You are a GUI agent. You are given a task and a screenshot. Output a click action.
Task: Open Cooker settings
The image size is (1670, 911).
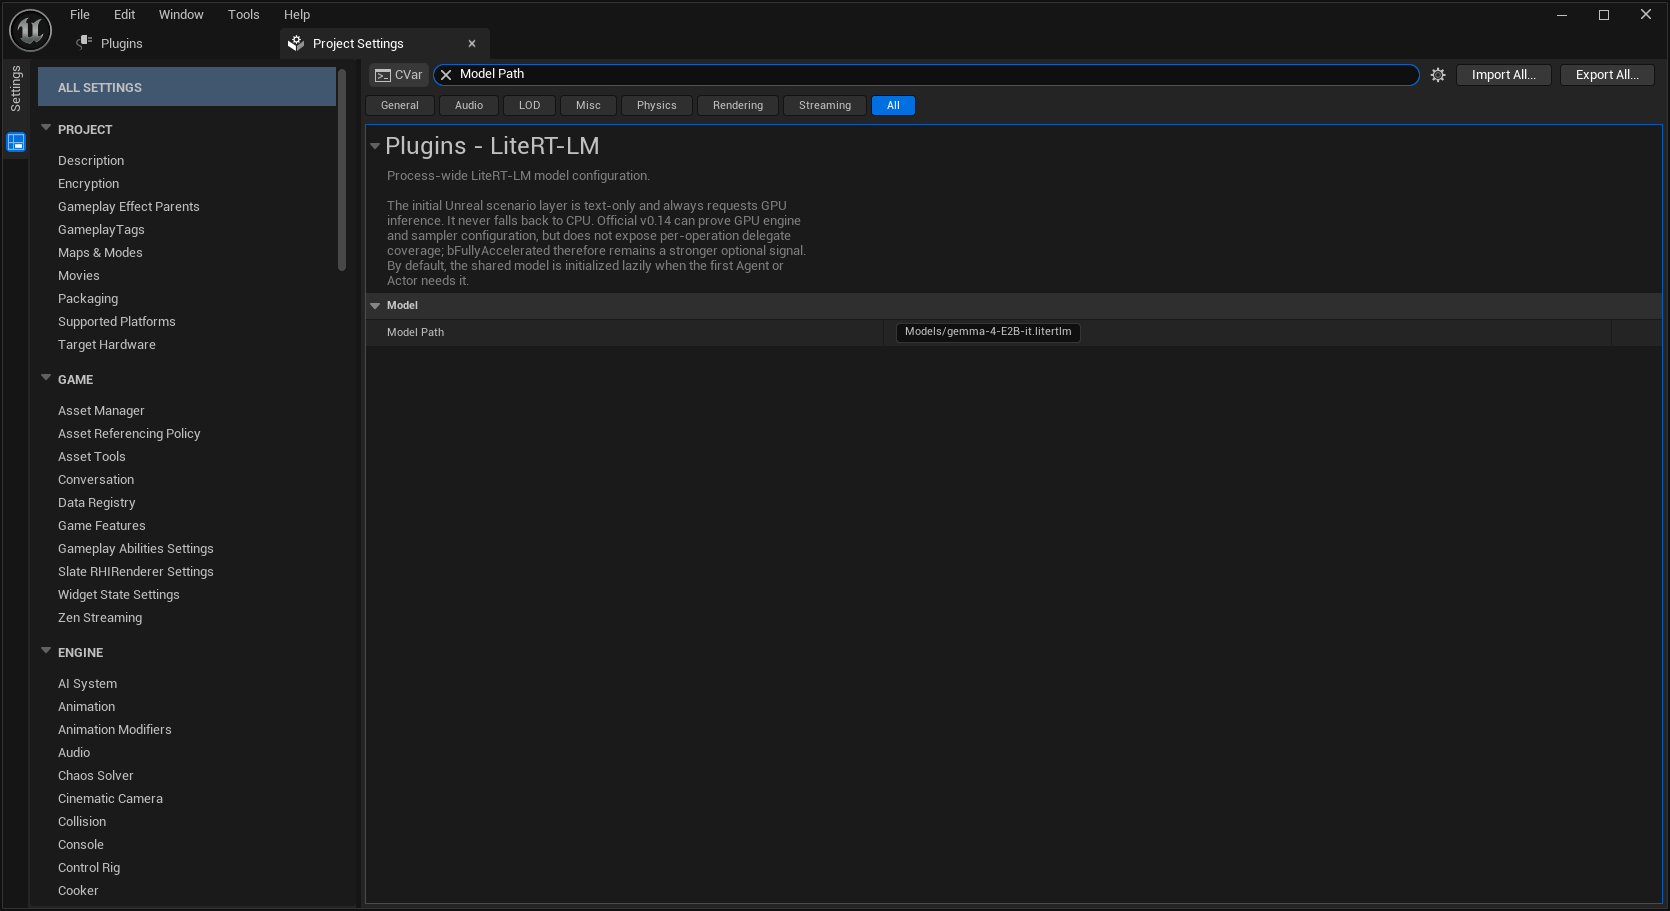pyautogui.click(x=78, y=890)
